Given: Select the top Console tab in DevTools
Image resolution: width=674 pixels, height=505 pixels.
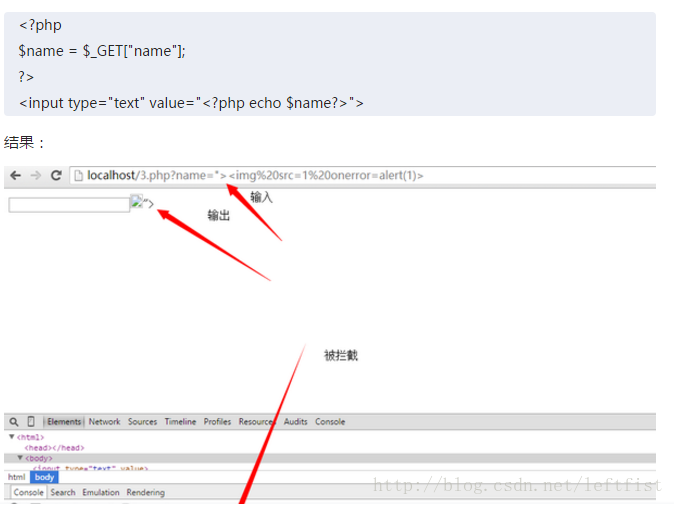Looking at the screenshot, I should click(330, 422).
